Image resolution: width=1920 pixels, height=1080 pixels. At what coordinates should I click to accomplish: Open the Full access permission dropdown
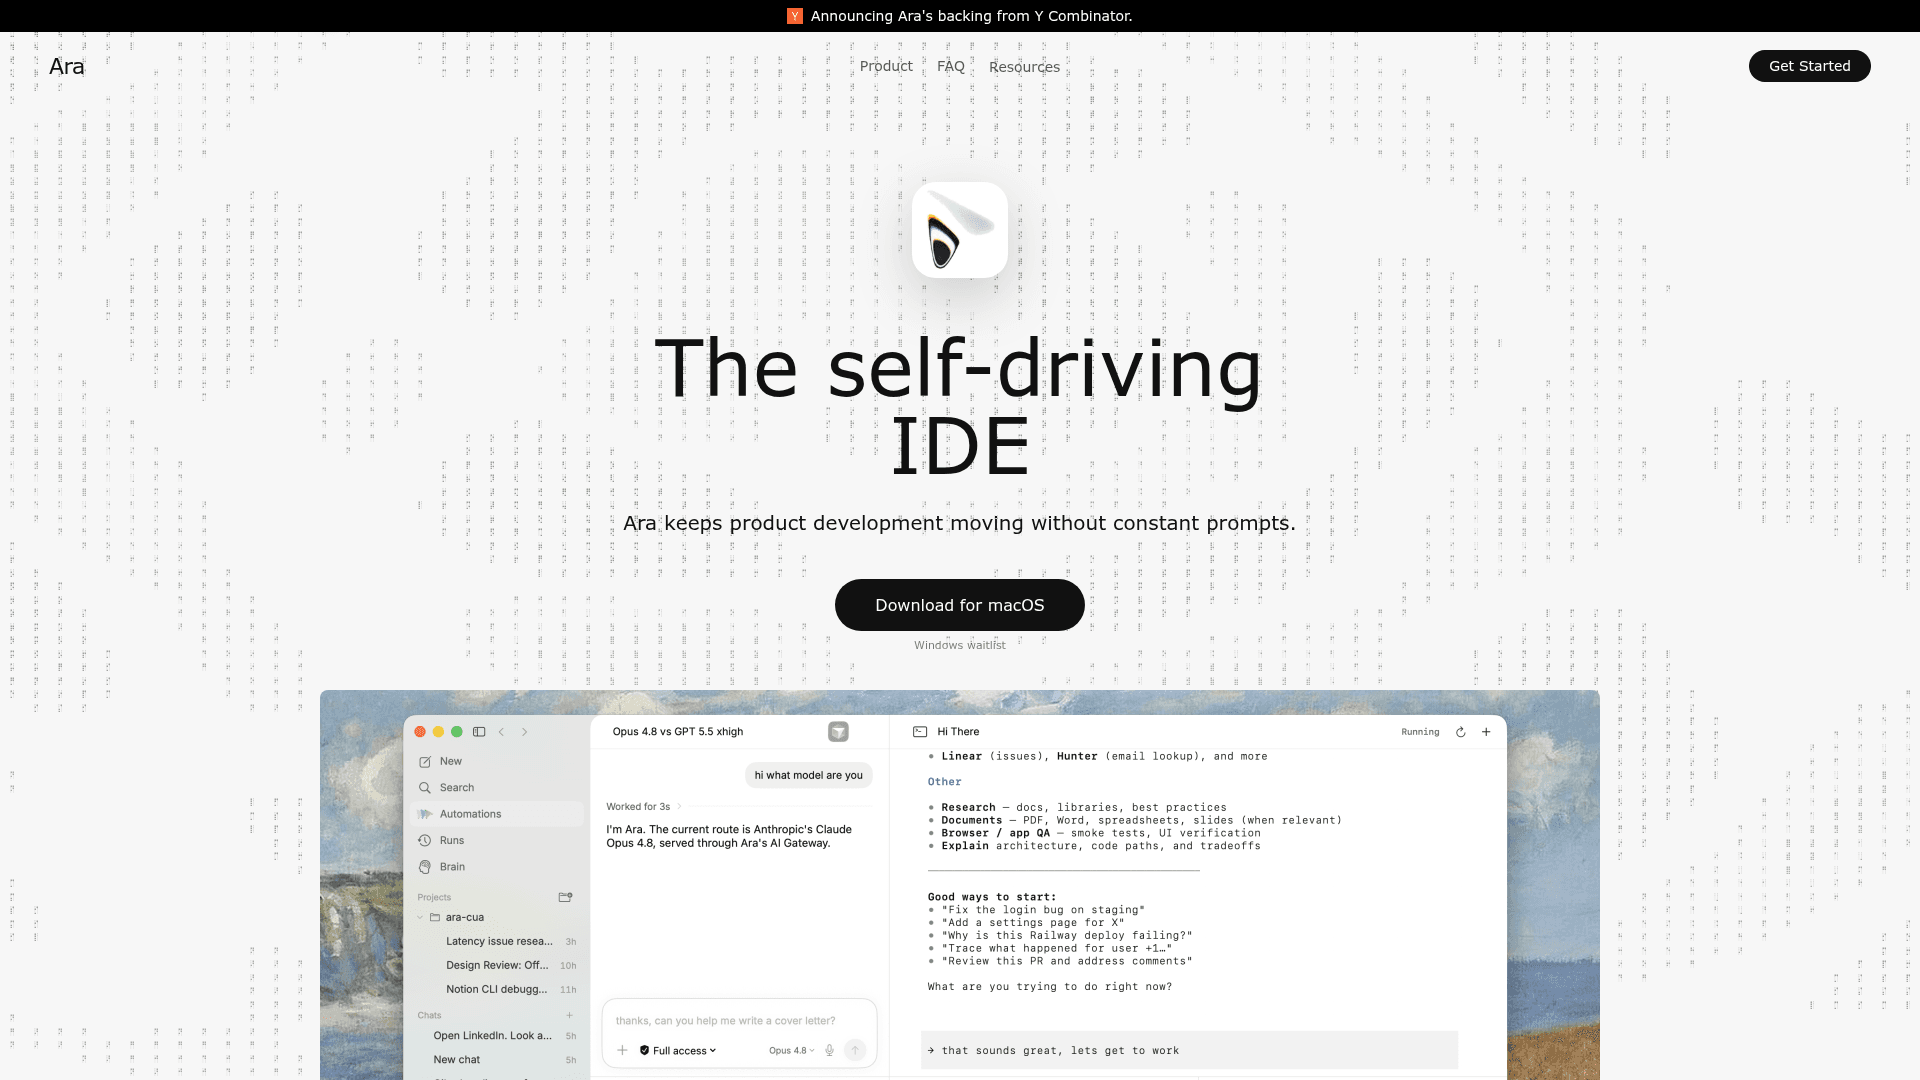(678, 1050)
